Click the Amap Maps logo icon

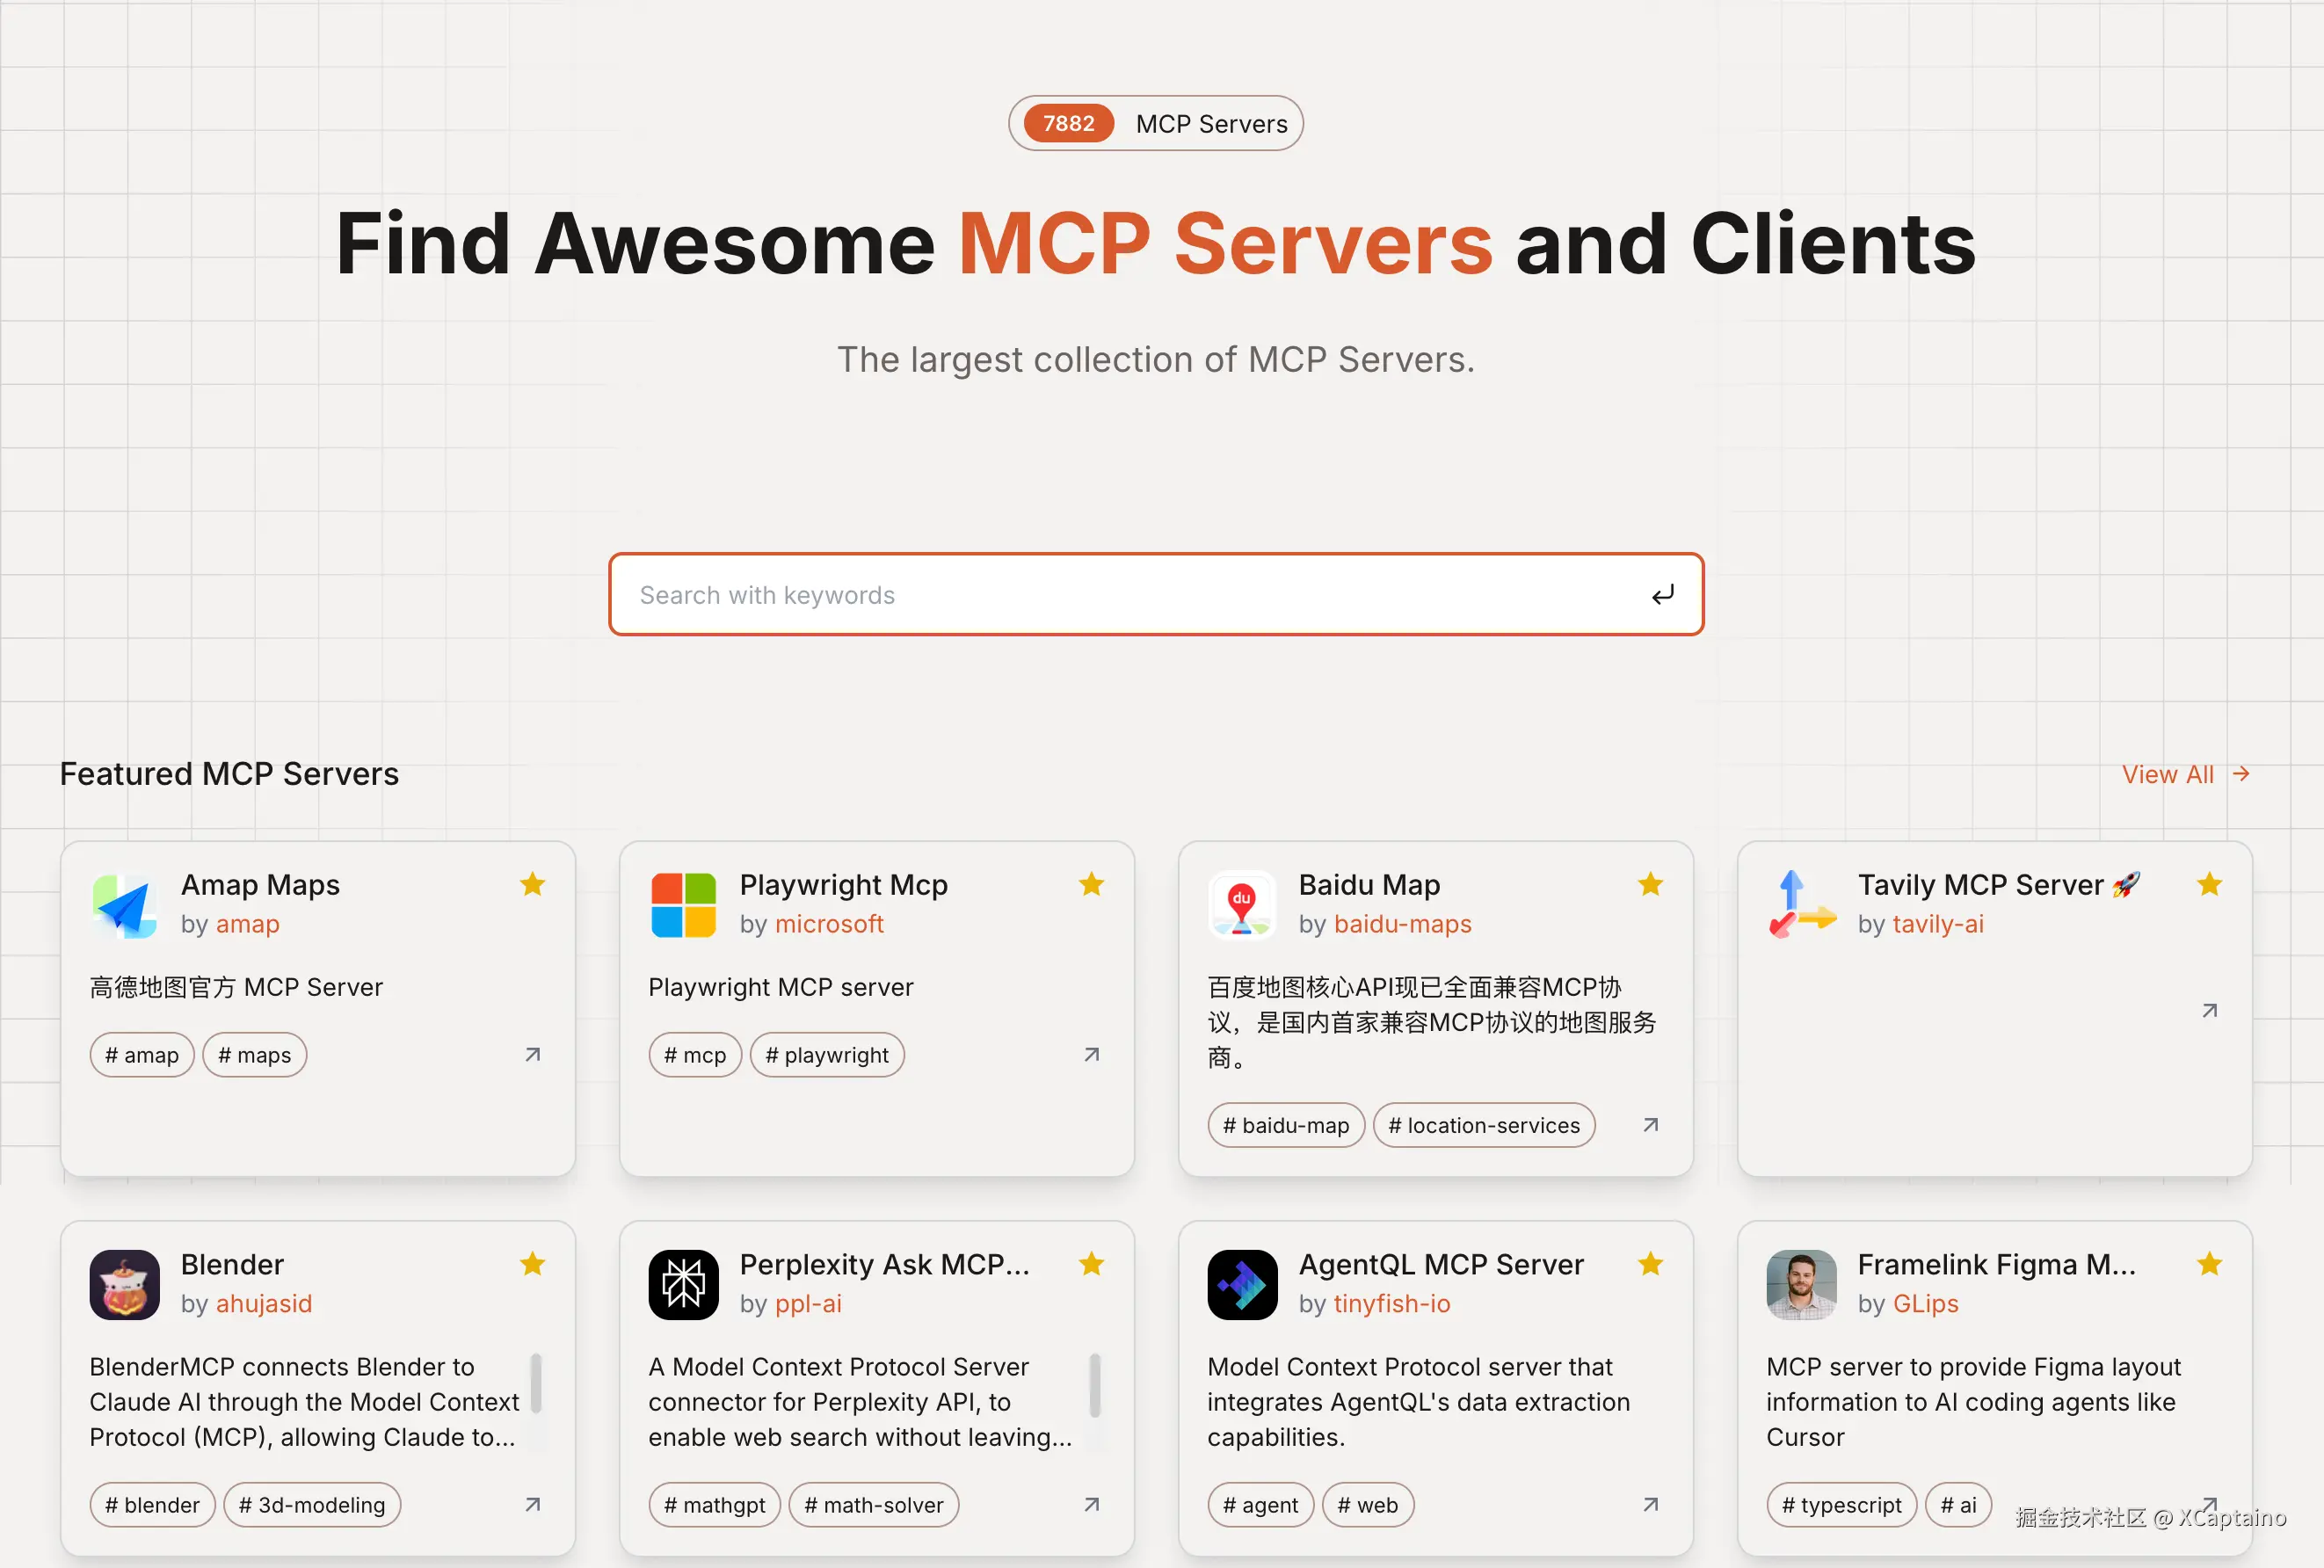point(124,905)
